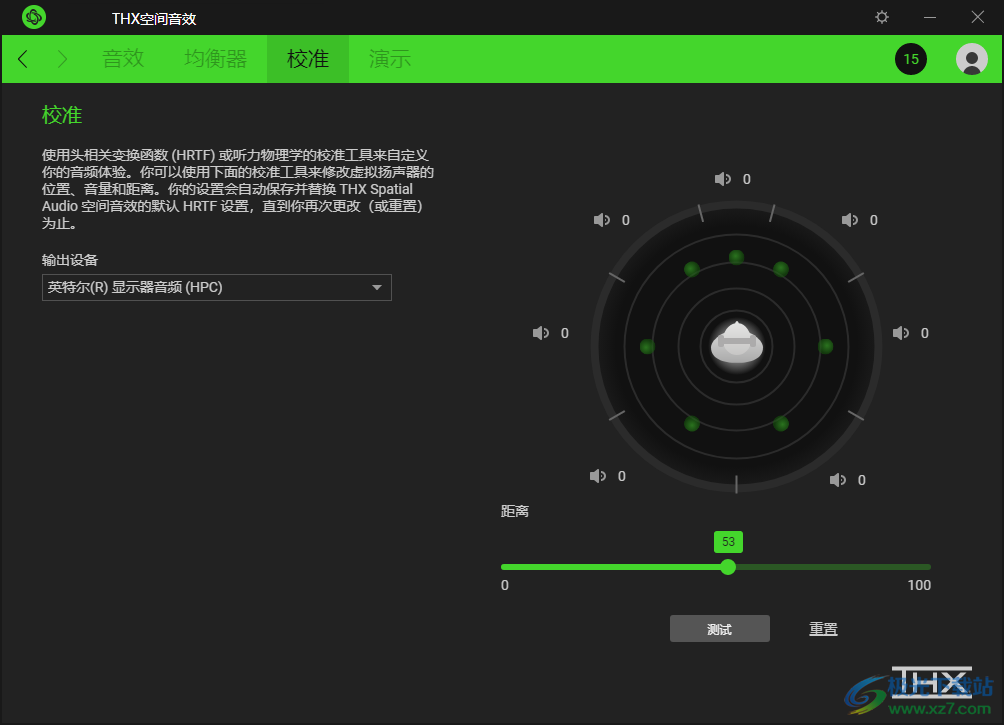This screenshot has height=725, width=1004.
Task: Click the left-side speaker icon near the circle
Action: [540, 333]
